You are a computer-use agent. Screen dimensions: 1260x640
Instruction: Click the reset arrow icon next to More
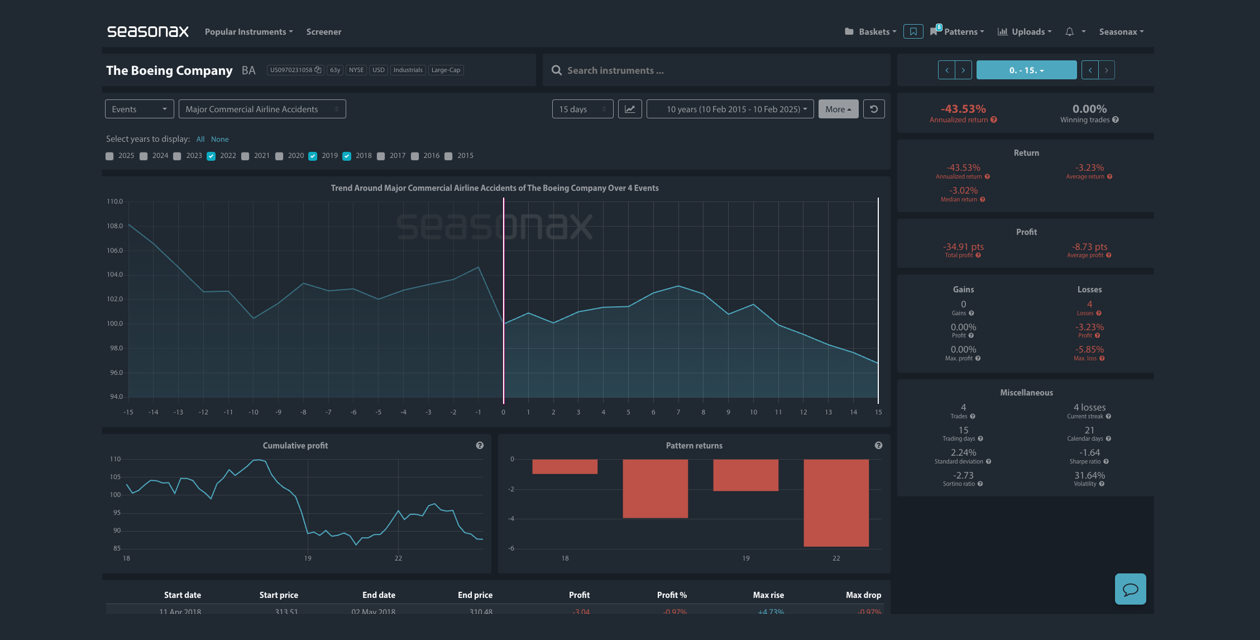874,109
